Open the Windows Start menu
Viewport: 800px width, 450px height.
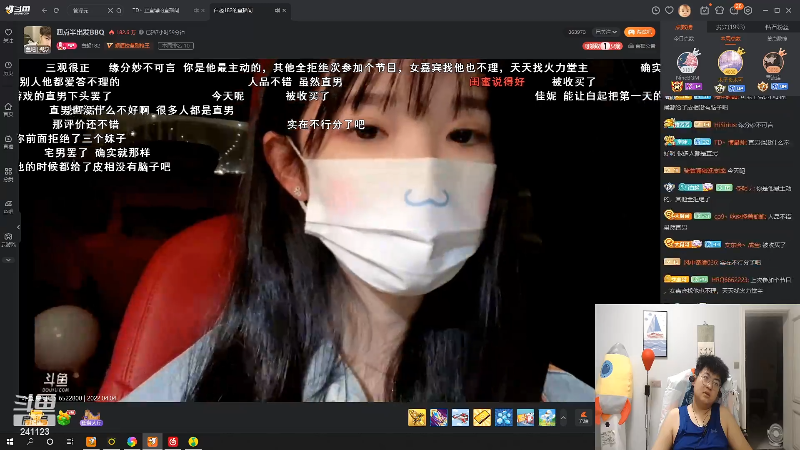(10, 442)
